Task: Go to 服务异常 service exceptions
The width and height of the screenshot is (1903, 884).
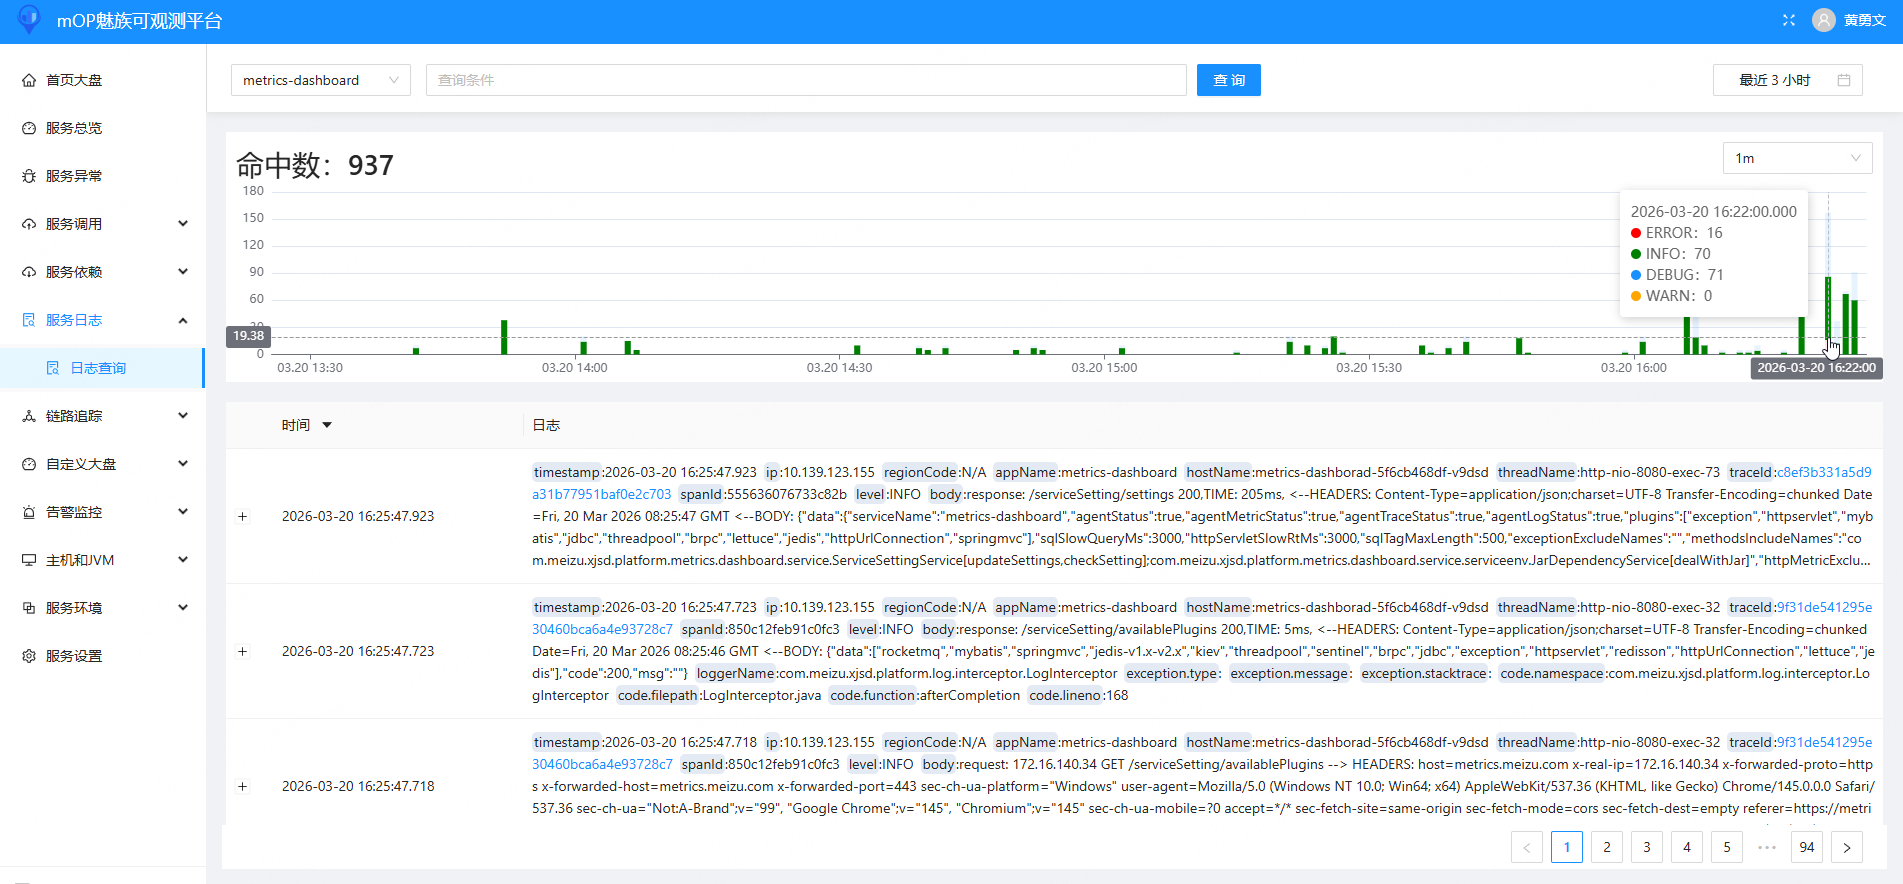Action: pyautogui.click(x=74, y=176)
